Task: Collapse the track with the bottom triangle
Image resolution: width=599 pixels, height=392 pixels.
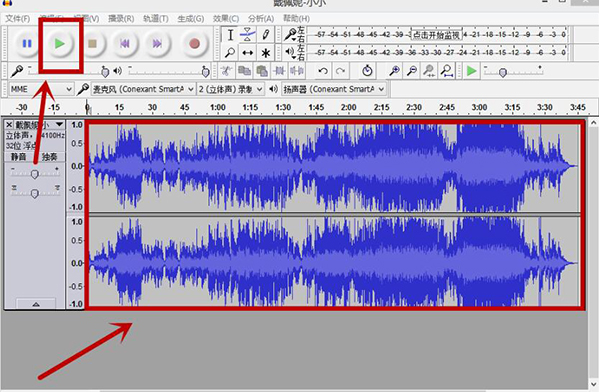Action: tap(36, 304)
